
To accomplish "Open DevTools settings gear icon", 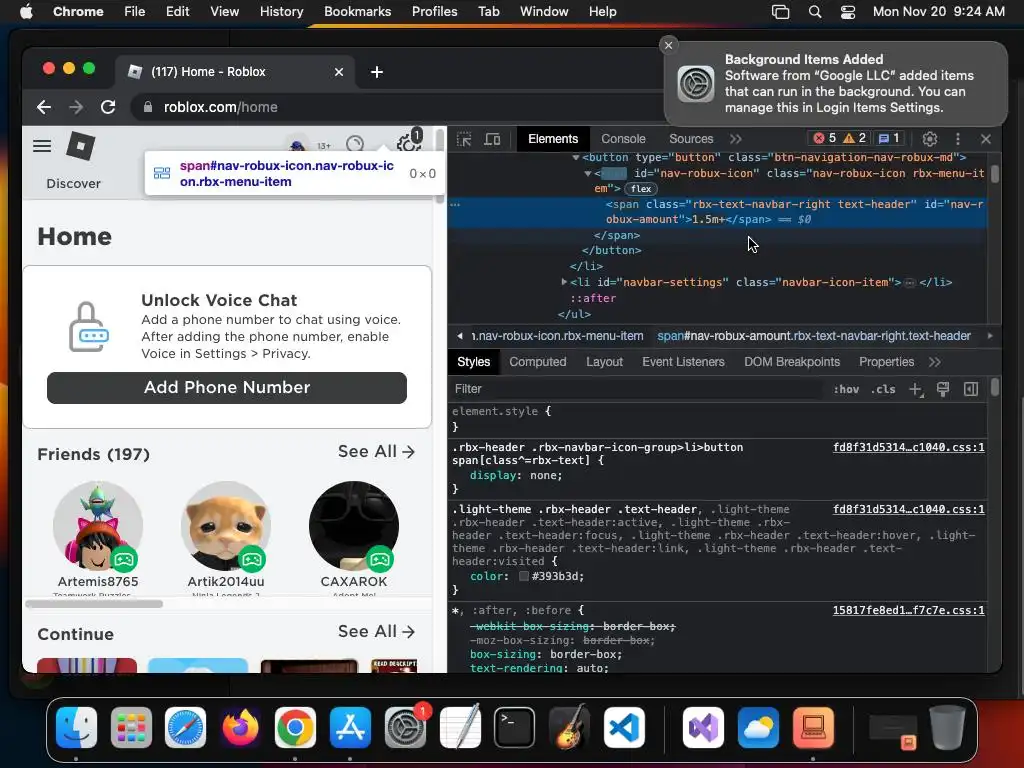I will pos(929,139).
